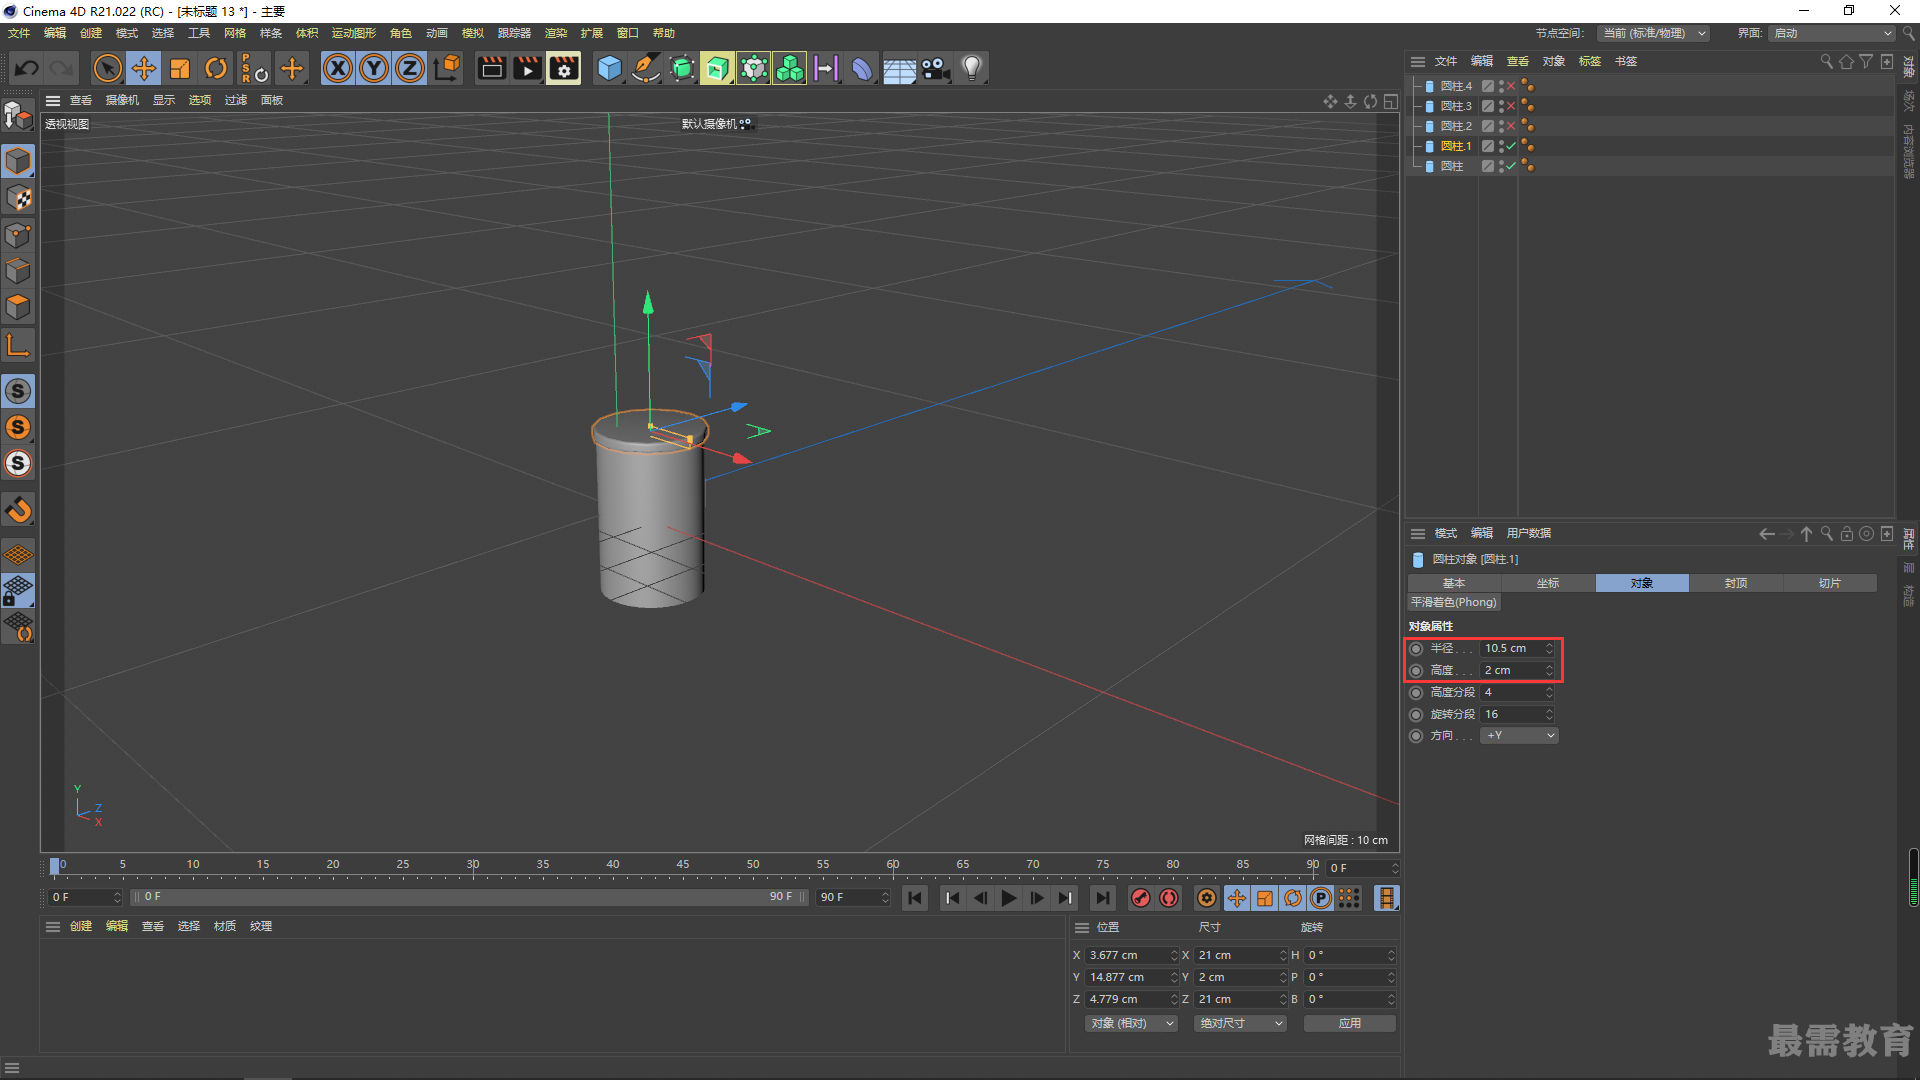The image size is (1920, 1080).
Task: Switch to Edges mode
Action: click(18, 271)
